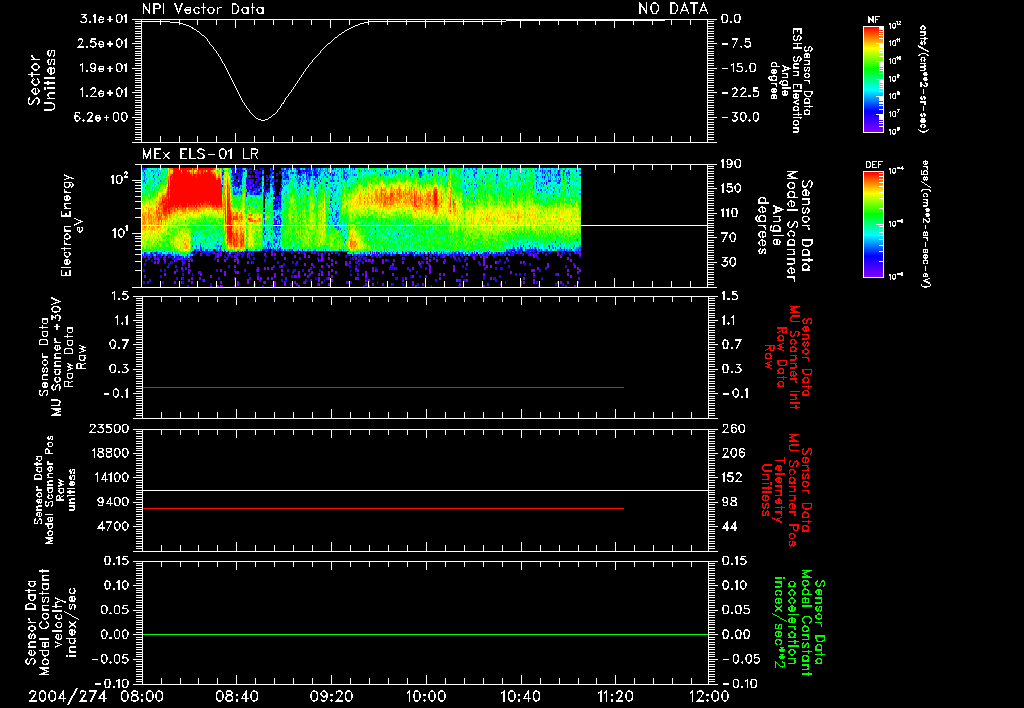Click the 190 scanner angle tick

tap(731, 164)
